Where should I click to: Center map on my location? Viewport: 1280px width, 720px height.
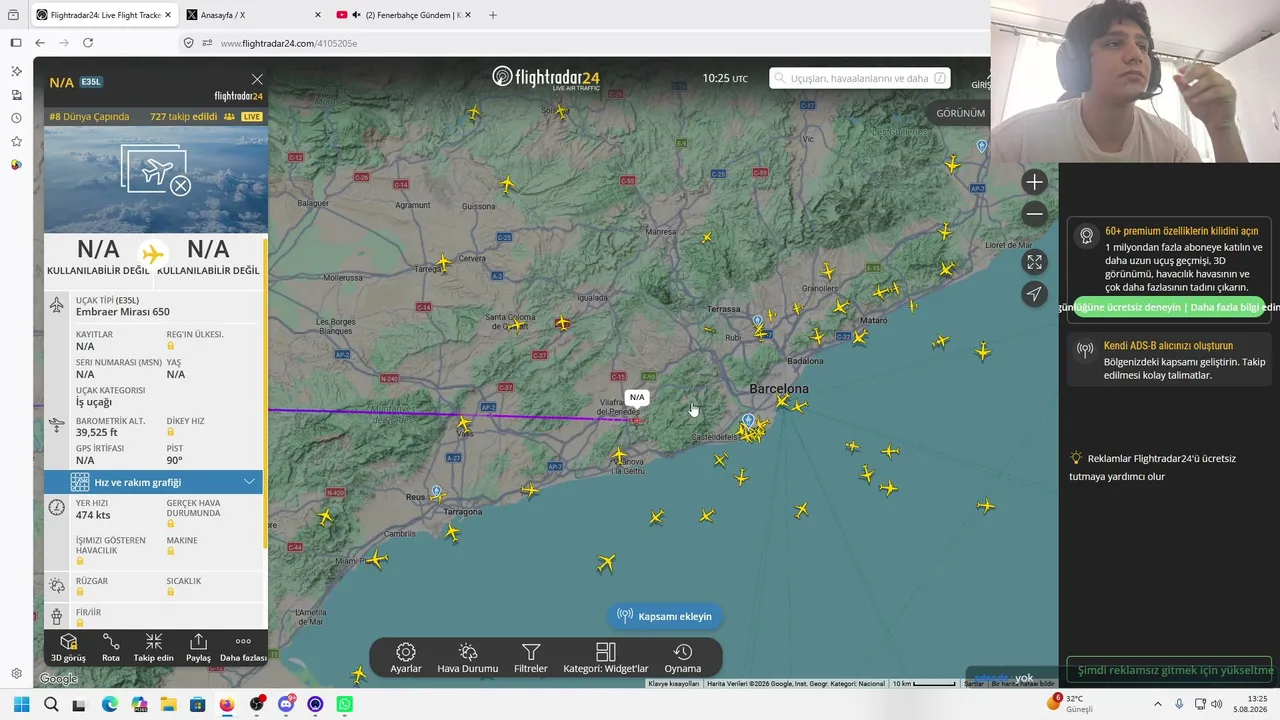pyautogui.click(x=1034, y=293)
